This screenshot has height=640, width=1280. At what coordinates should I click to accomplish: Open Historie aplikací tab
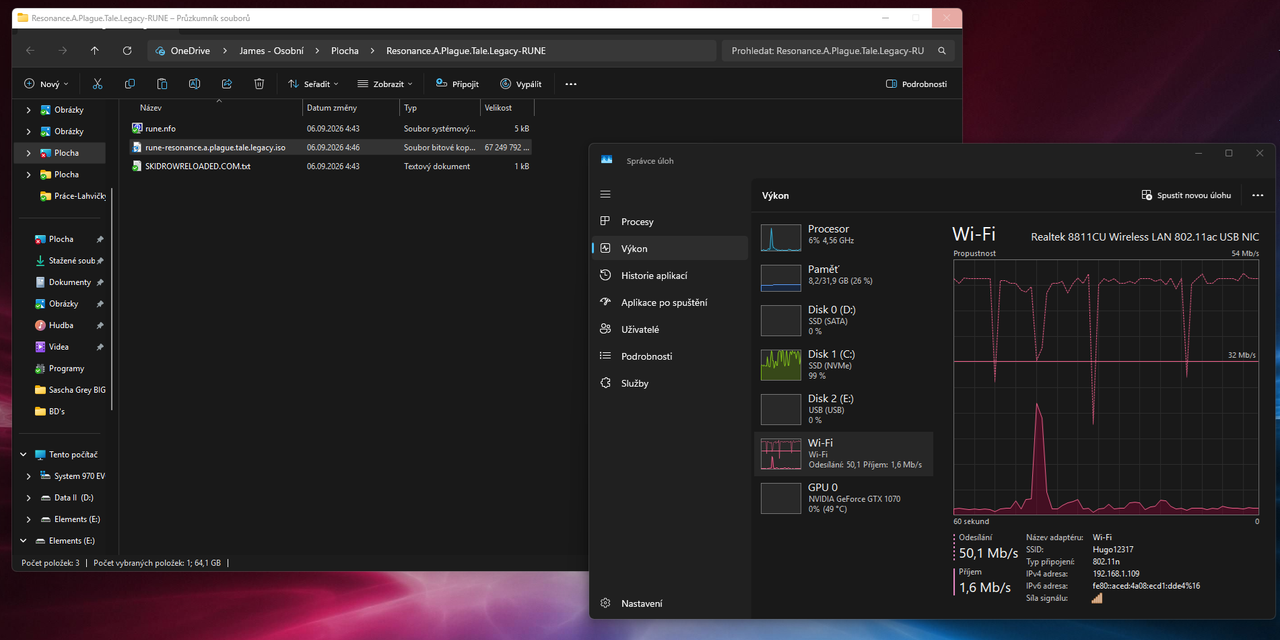669,275
